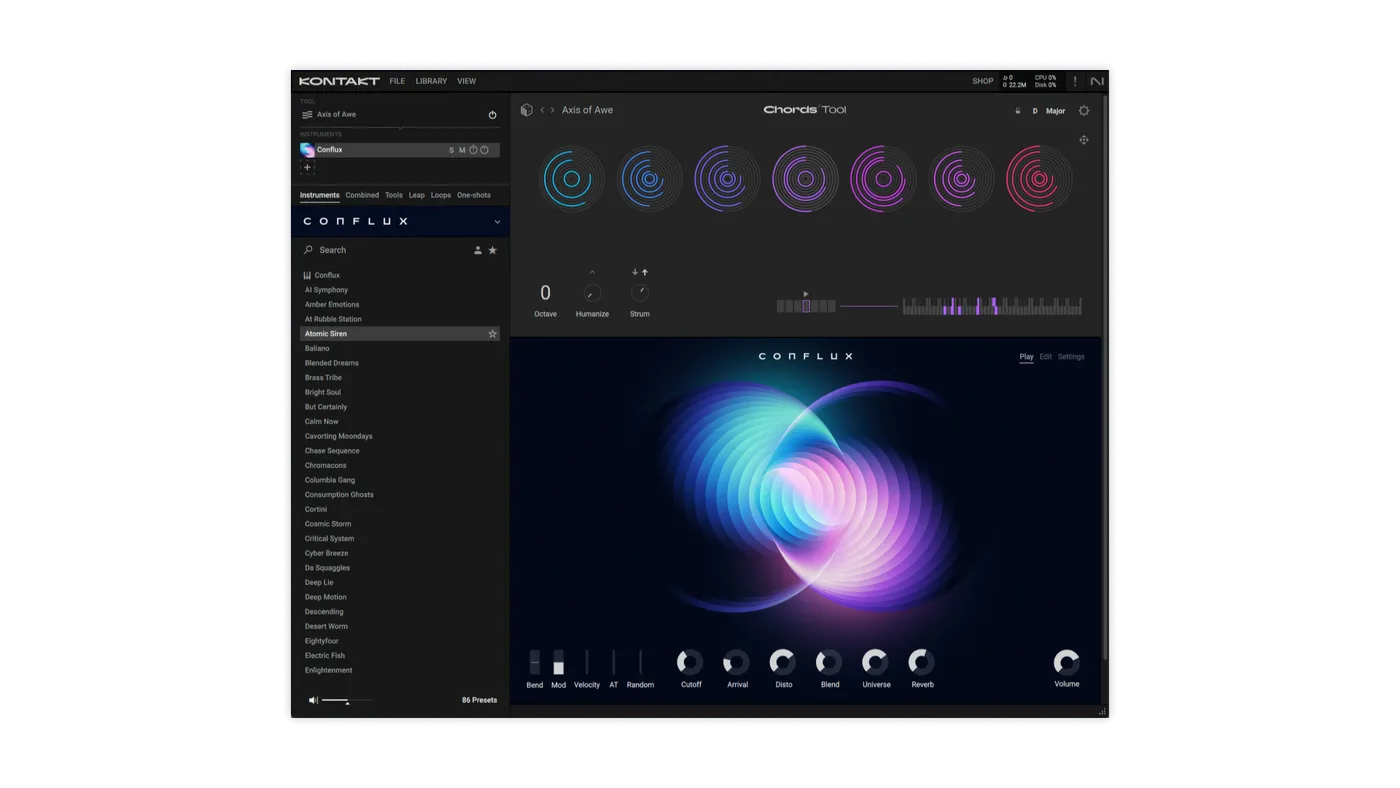Click the exclamation alert icon
1400x788 pixels.
click(1075, 81)
